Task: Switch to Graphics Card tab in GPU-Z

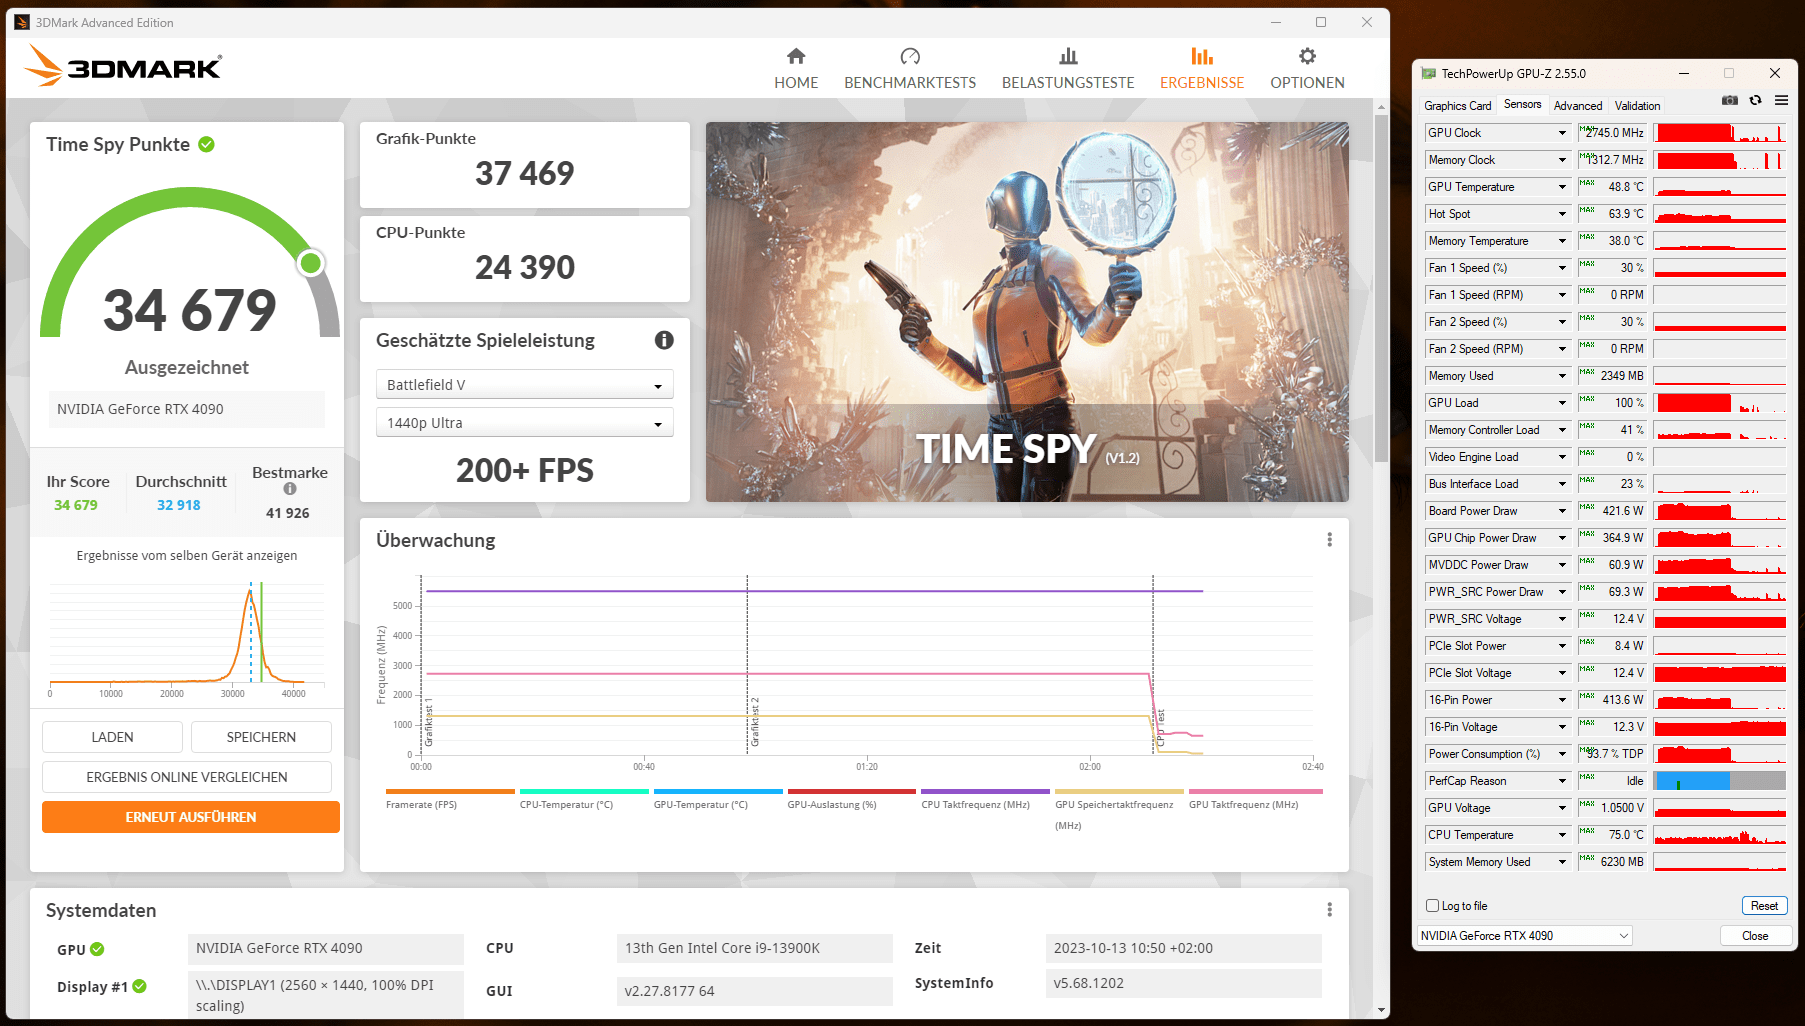Action: coord(1457,106)
